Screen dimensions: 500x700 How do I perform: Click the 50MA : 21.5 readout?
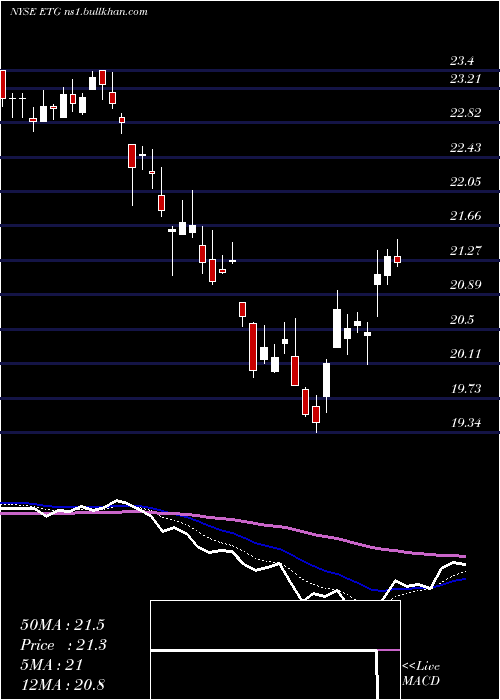tap(62, 625)
